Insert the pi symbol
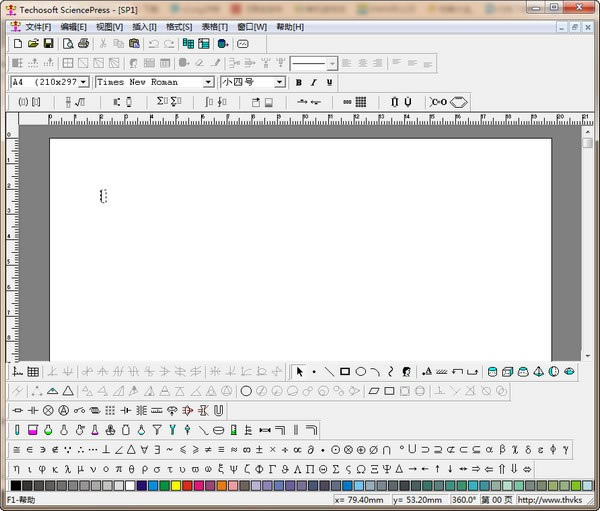Screen dimensions: 600x511 118,468
